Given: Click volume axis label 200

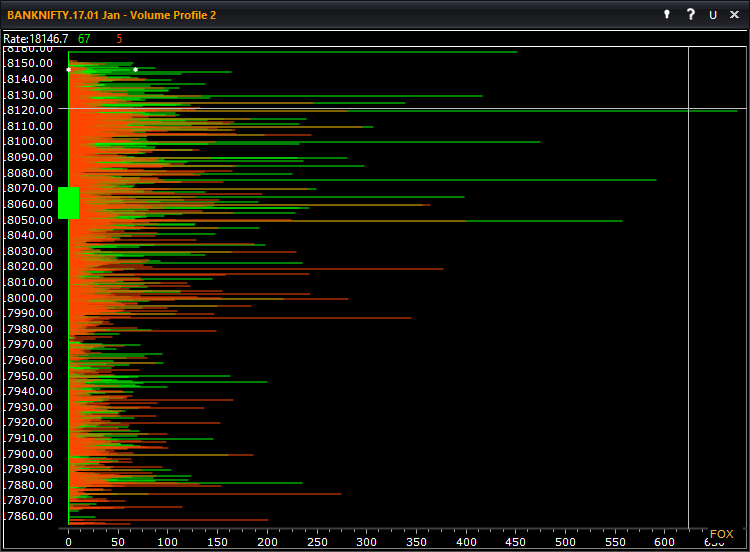Looking at the screenshot, I should (267, 542).
